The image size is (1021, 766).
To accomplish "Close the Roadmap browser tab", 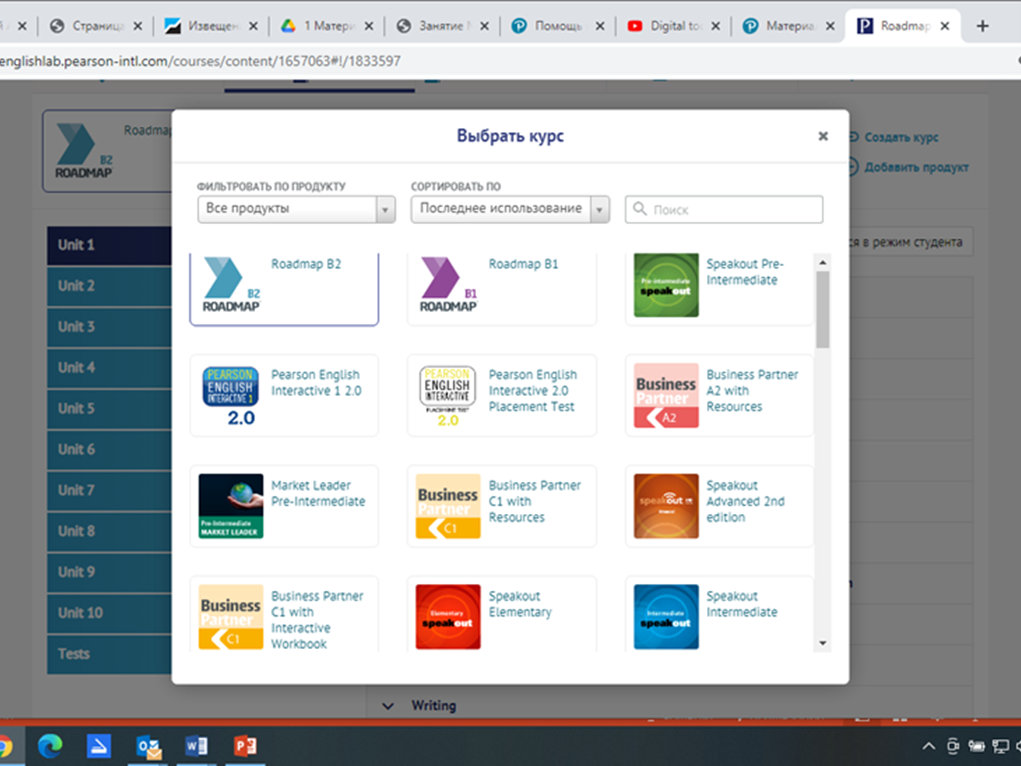I will coord(945,26).
